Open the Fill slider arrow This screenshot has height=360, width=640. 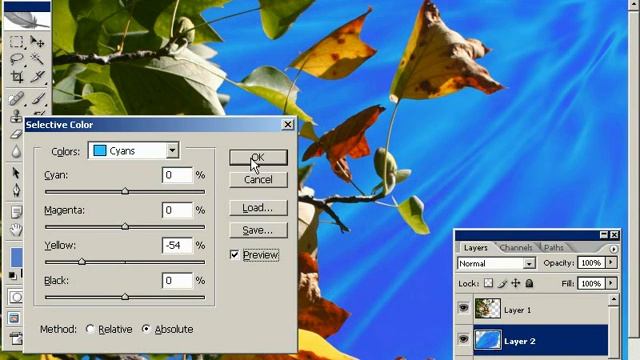pos(611,283)
